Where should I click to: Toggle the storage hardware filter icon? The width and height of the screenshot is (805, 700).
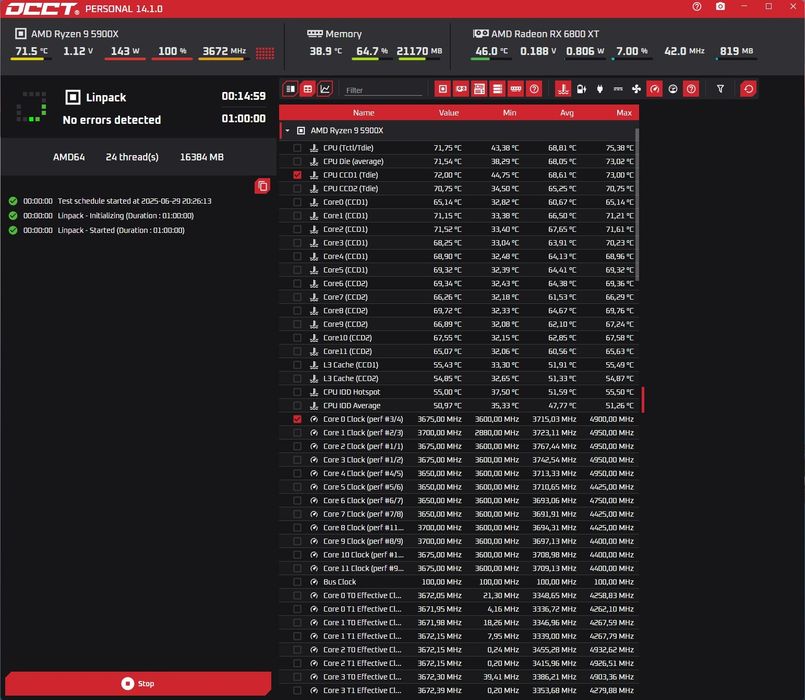497,89
